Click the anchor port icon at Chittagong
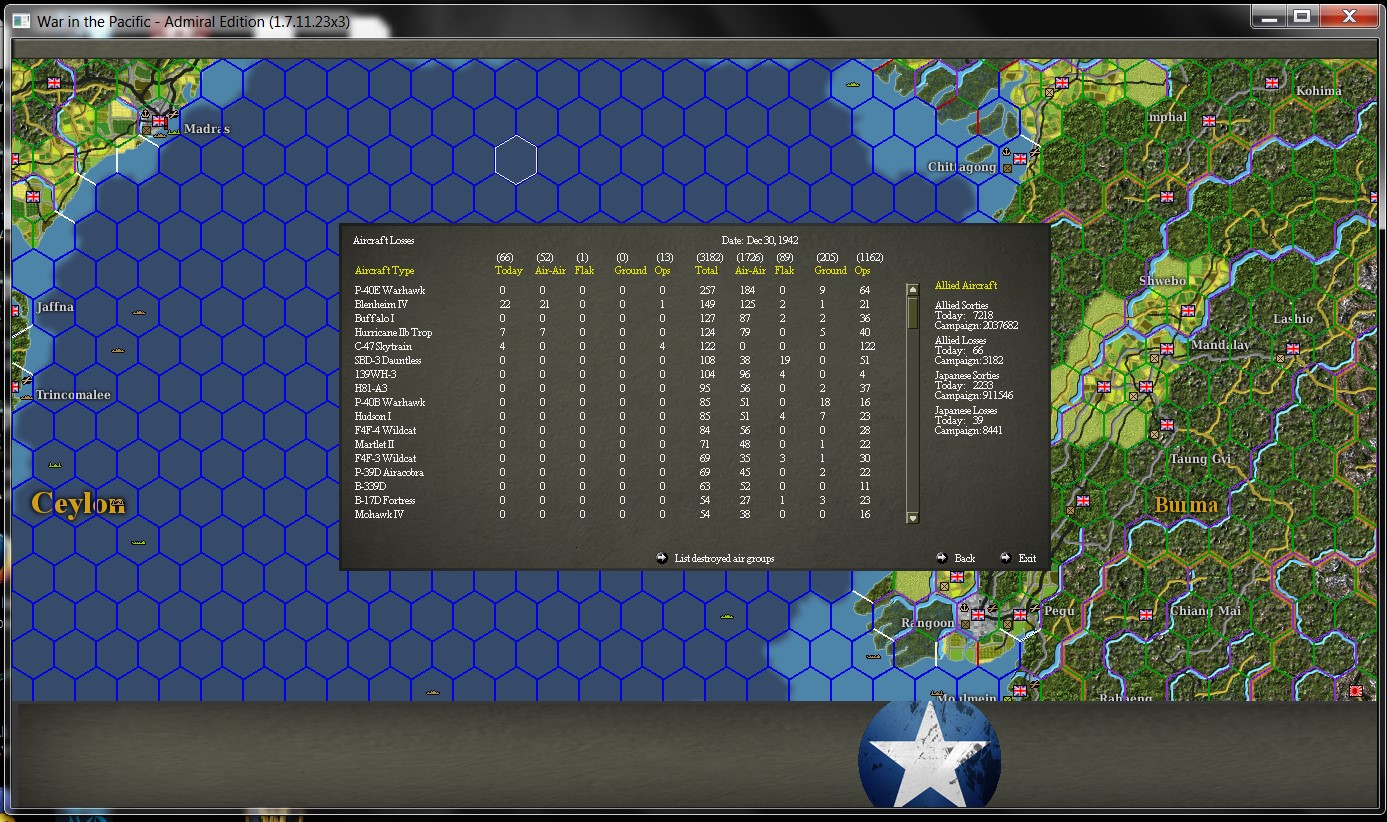1387x822 pixels. (x=1007, y=151)
